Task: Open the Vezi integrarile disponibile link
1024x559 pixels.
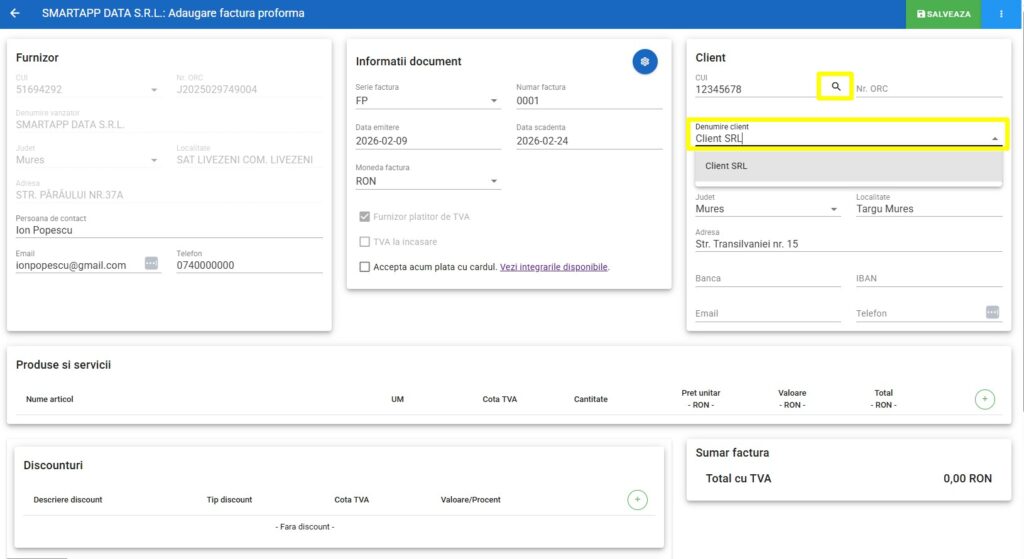Action: pos(553,267)
